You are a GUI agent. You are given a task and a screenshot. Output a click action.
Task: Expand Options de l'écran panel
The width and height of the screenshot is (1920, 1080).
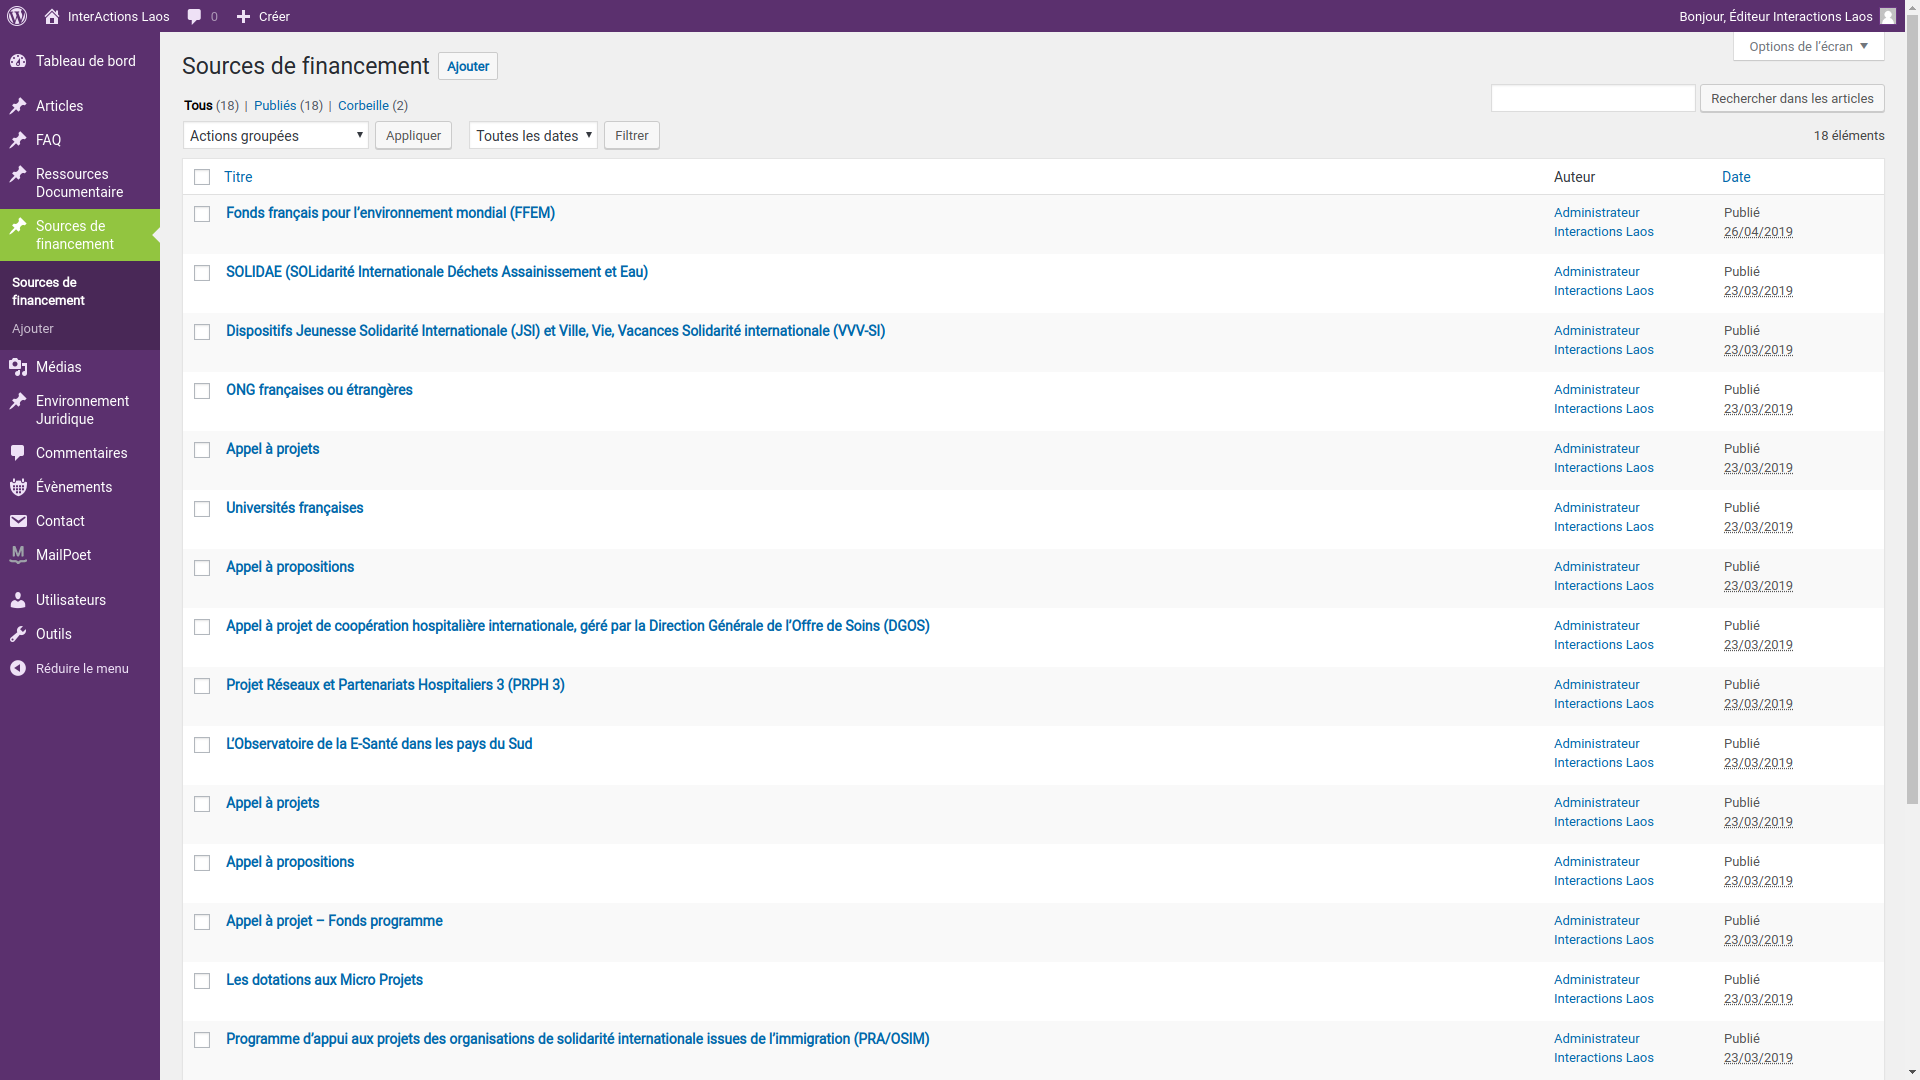point(1808,46)
